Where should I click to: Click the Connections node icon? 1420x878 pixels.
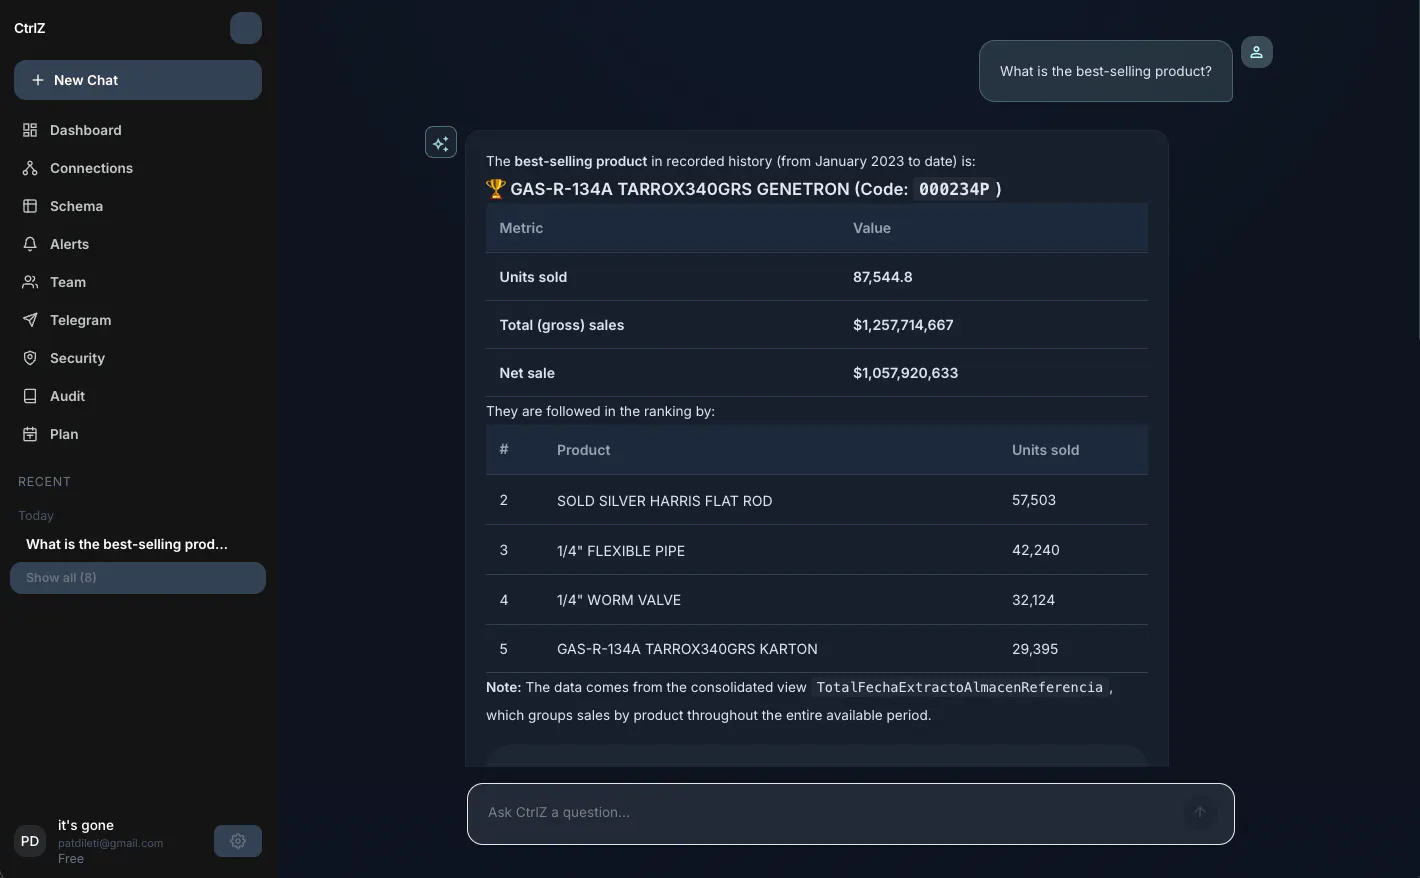(30, 168)
